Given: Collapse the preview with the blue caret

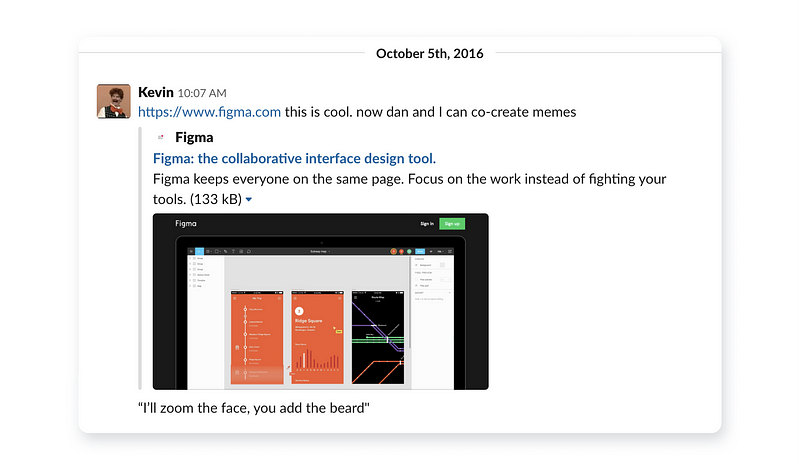Looking at the screenshot, I should pyautogui.click(x=249, y=200).
